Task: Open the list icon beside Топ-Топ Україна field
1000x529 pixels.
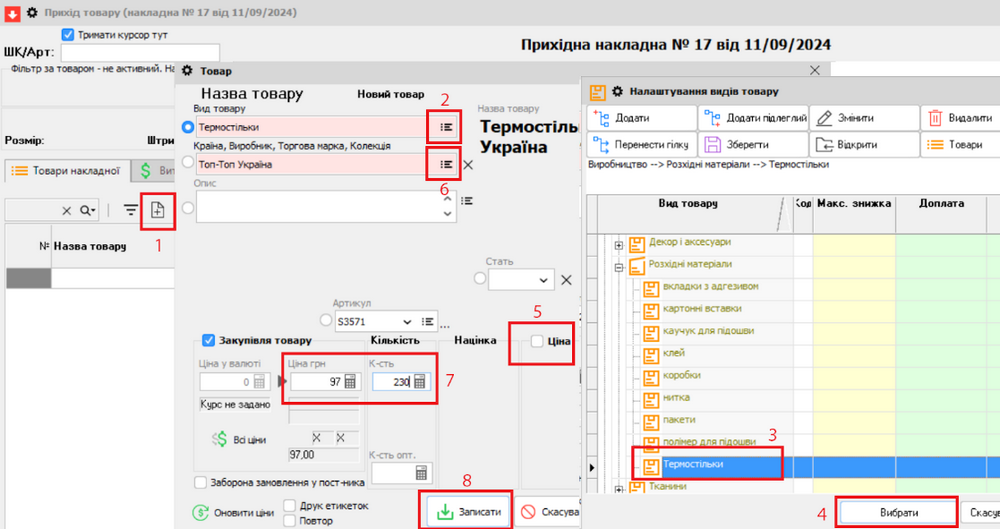Action: click(x=445, y=163)
